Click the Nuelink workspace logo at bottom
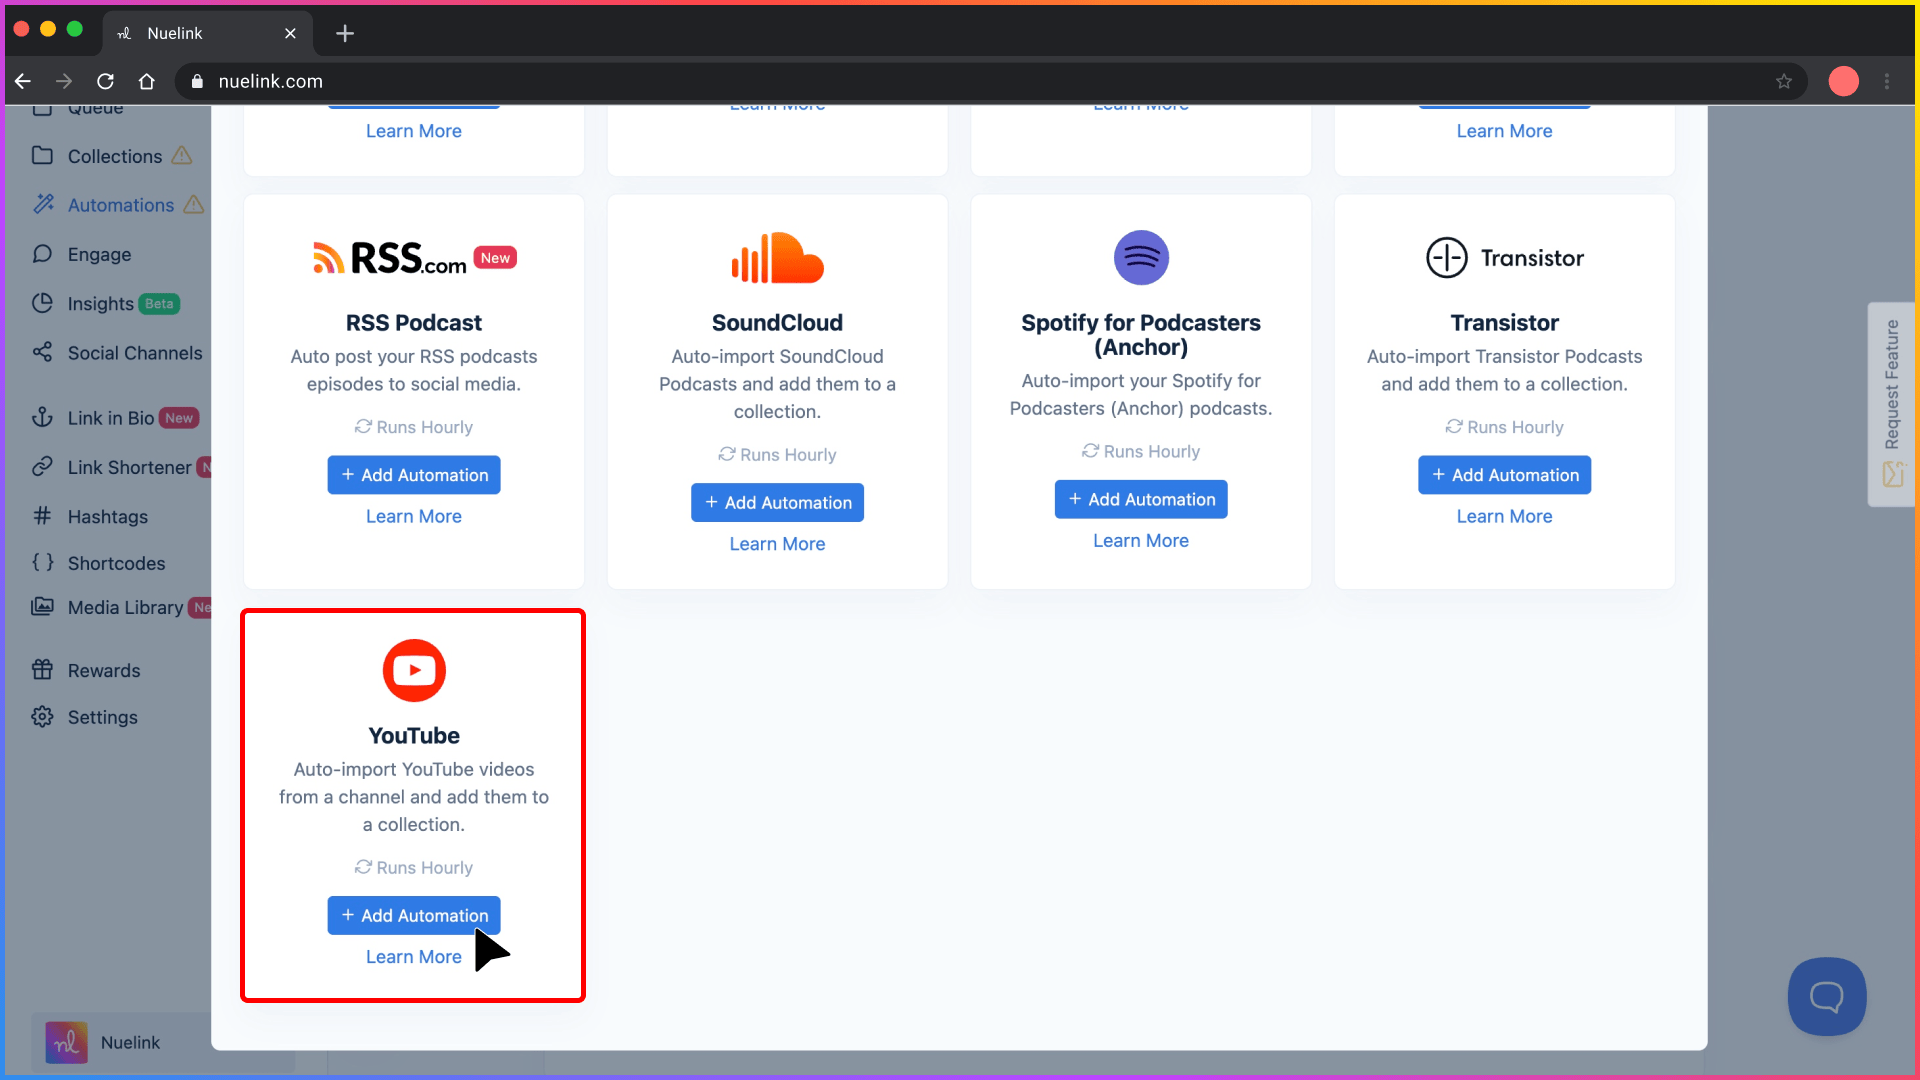The height and width of the screenshot is (1080, 1920). 66,1043
